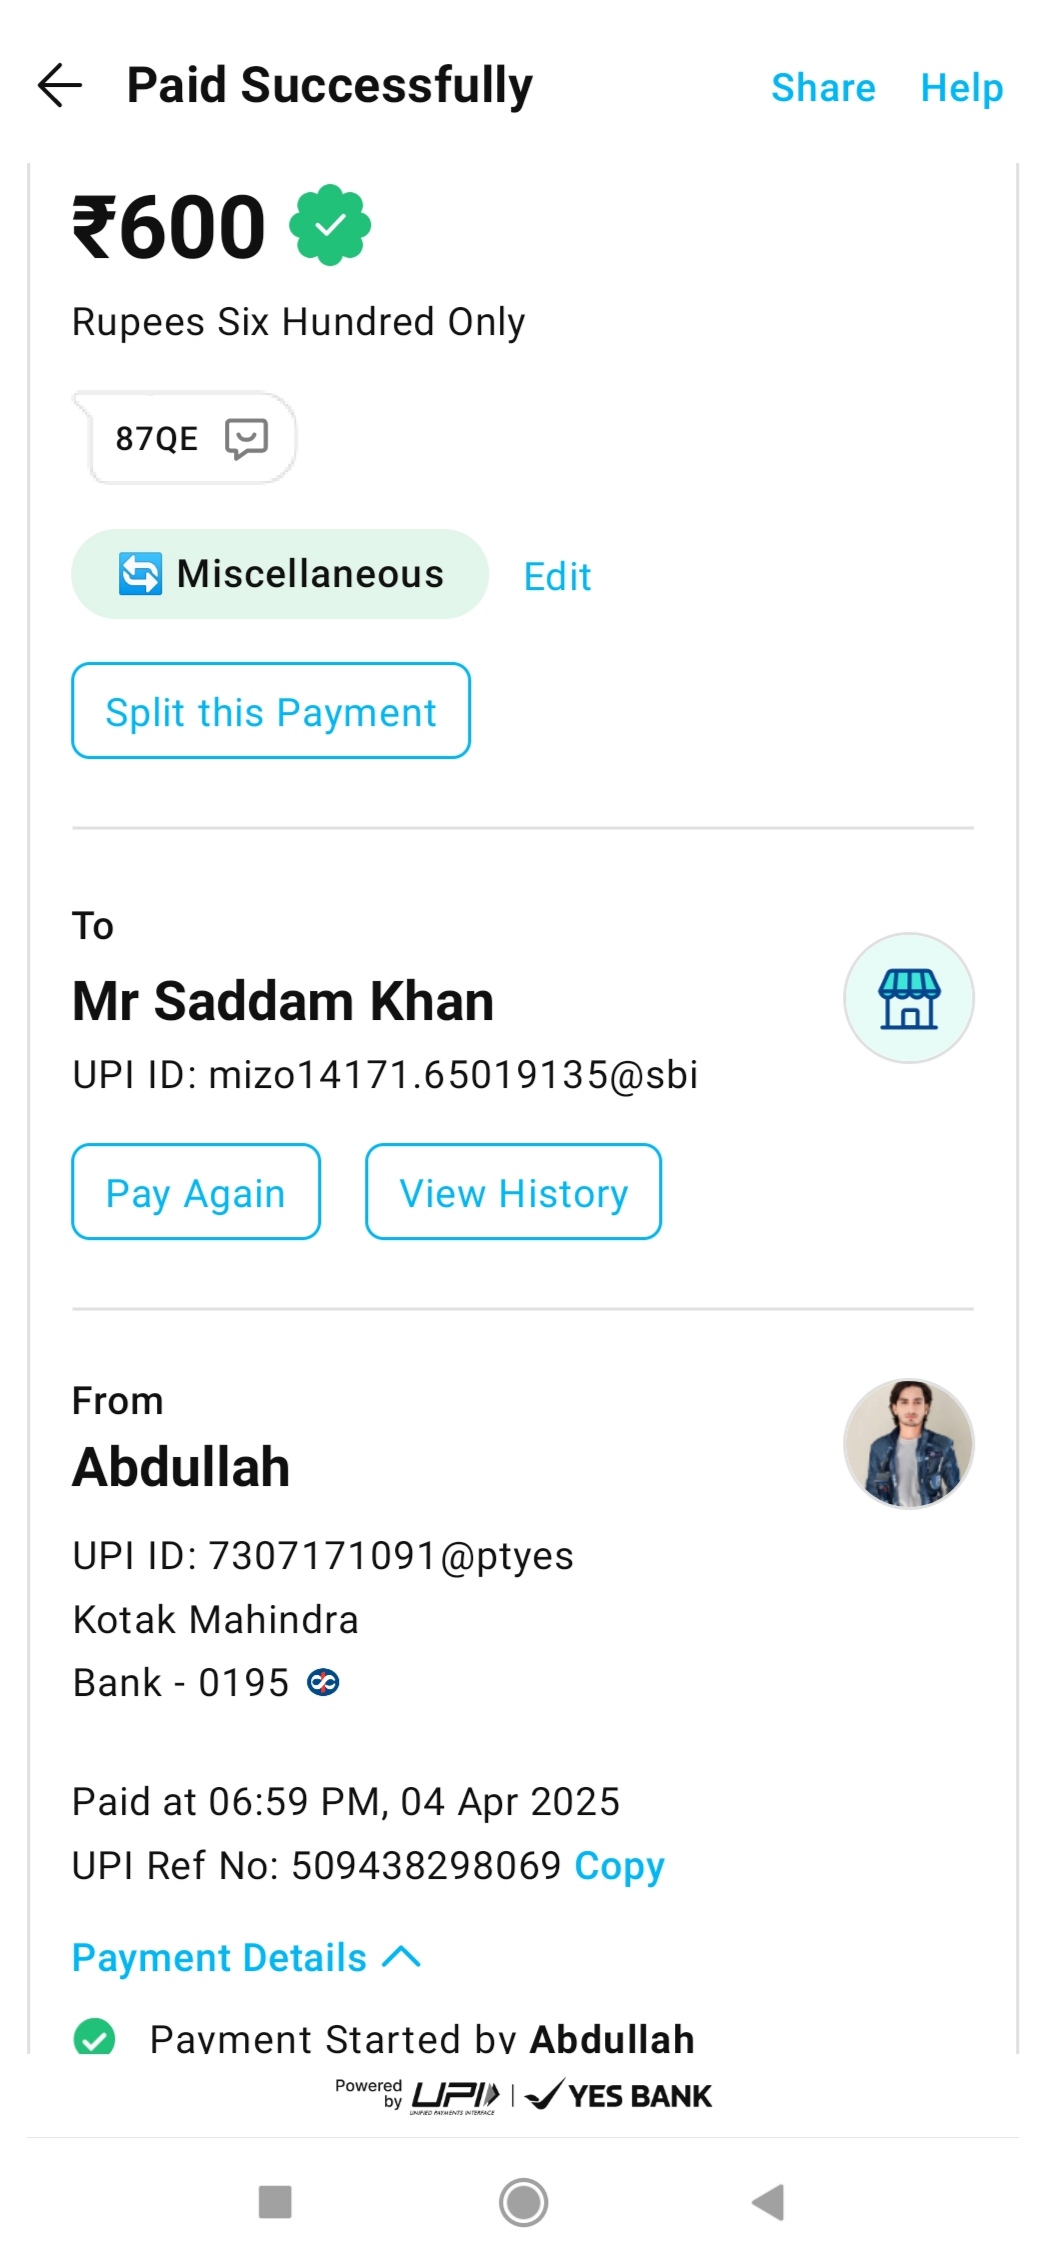This screenshot has height=2267, width=1046.
Task: Open the merchant store icon
Action: [x=908, y=998]
